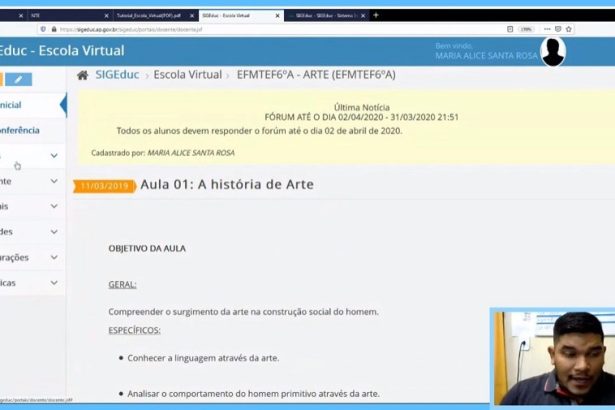Click the presenter webcam thumbnail
This screenshot has height=410, width=615.
[552, 356]
